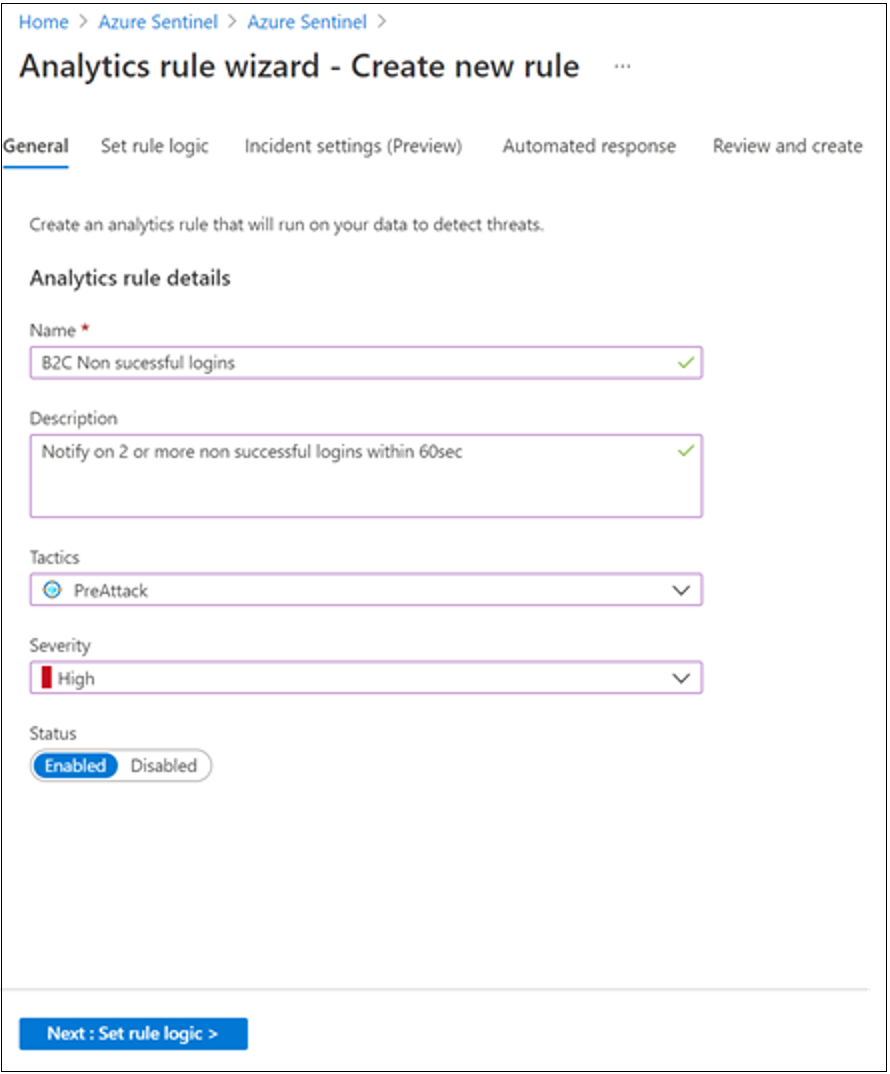Set status to Disabled
Viewport: 890px width, 1074px height.
click(x=164, y=766)
